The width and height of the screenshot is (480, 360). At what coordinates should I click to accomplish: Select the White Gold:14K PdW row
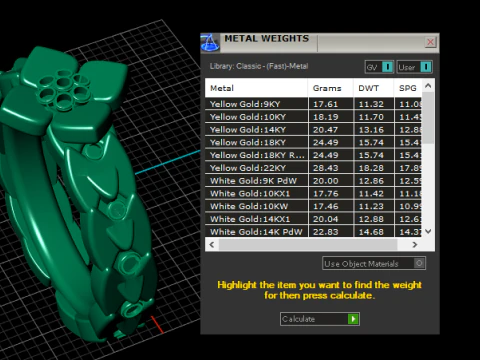click(x=313, y=231)
